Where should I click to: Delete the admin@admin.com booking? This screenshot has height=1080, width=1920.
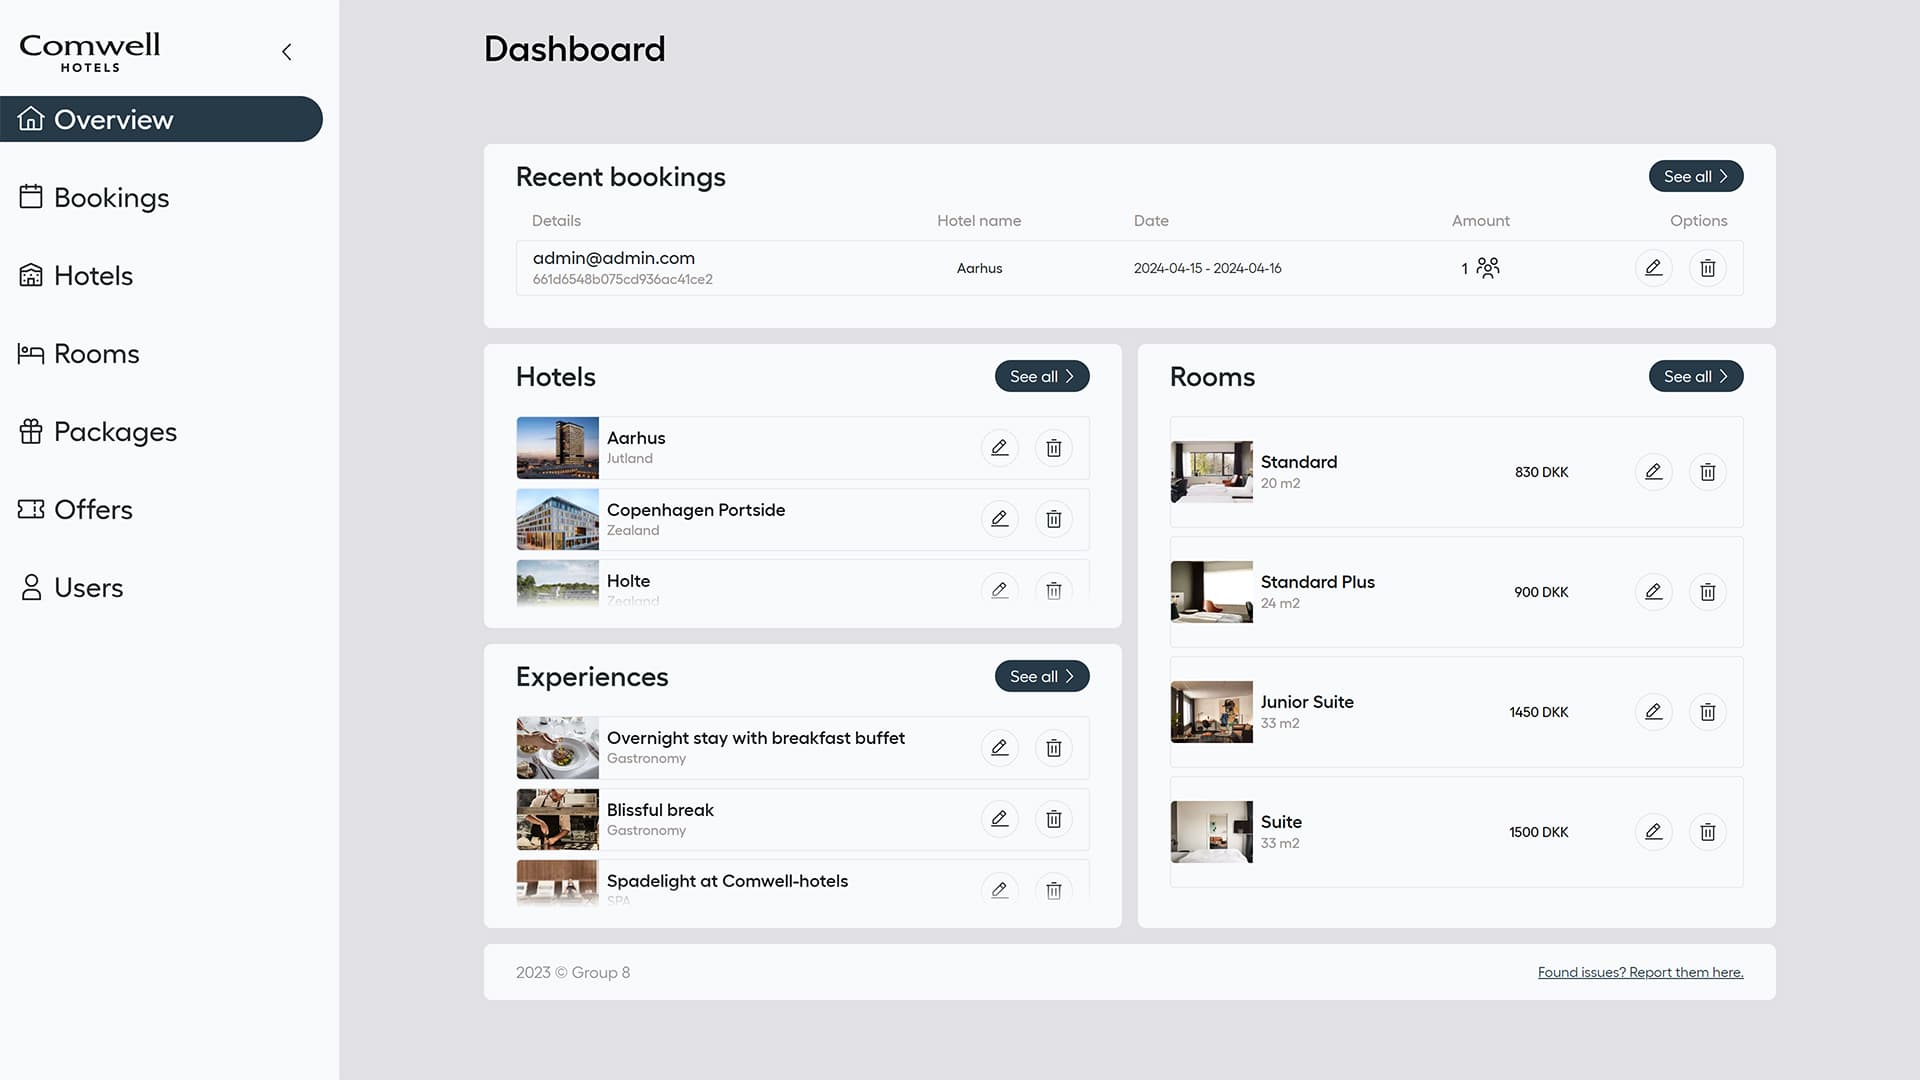(1707, 268)
